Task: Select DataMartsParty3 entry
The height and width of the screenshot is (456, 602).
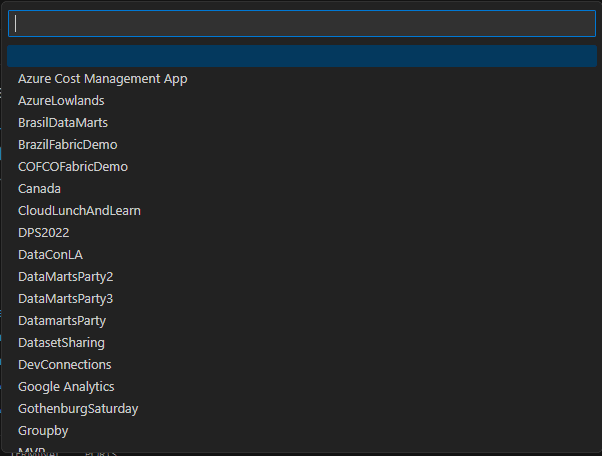Action: 302,298
